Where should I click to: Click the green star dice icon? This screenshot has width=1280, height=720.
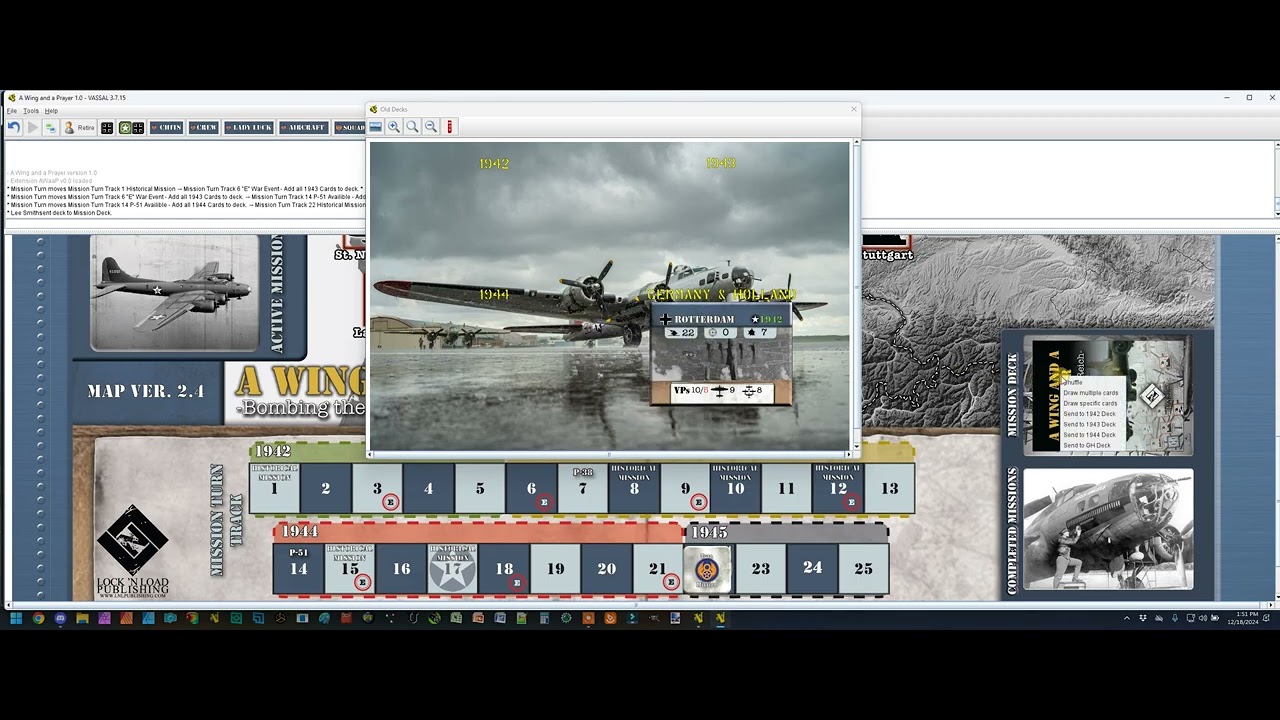pyautogui.click(x=125, y=127)
